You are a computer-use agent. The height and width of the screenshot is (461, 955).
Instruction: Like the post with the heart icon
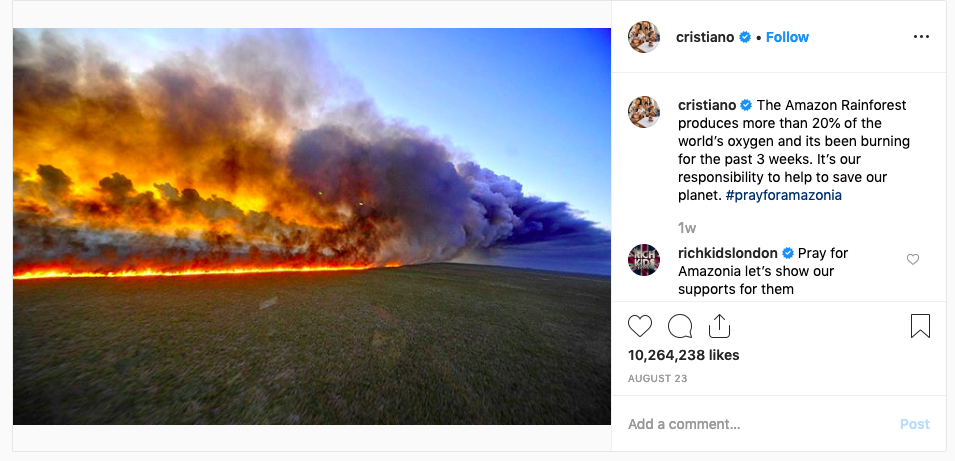click(x=640, y=326)
